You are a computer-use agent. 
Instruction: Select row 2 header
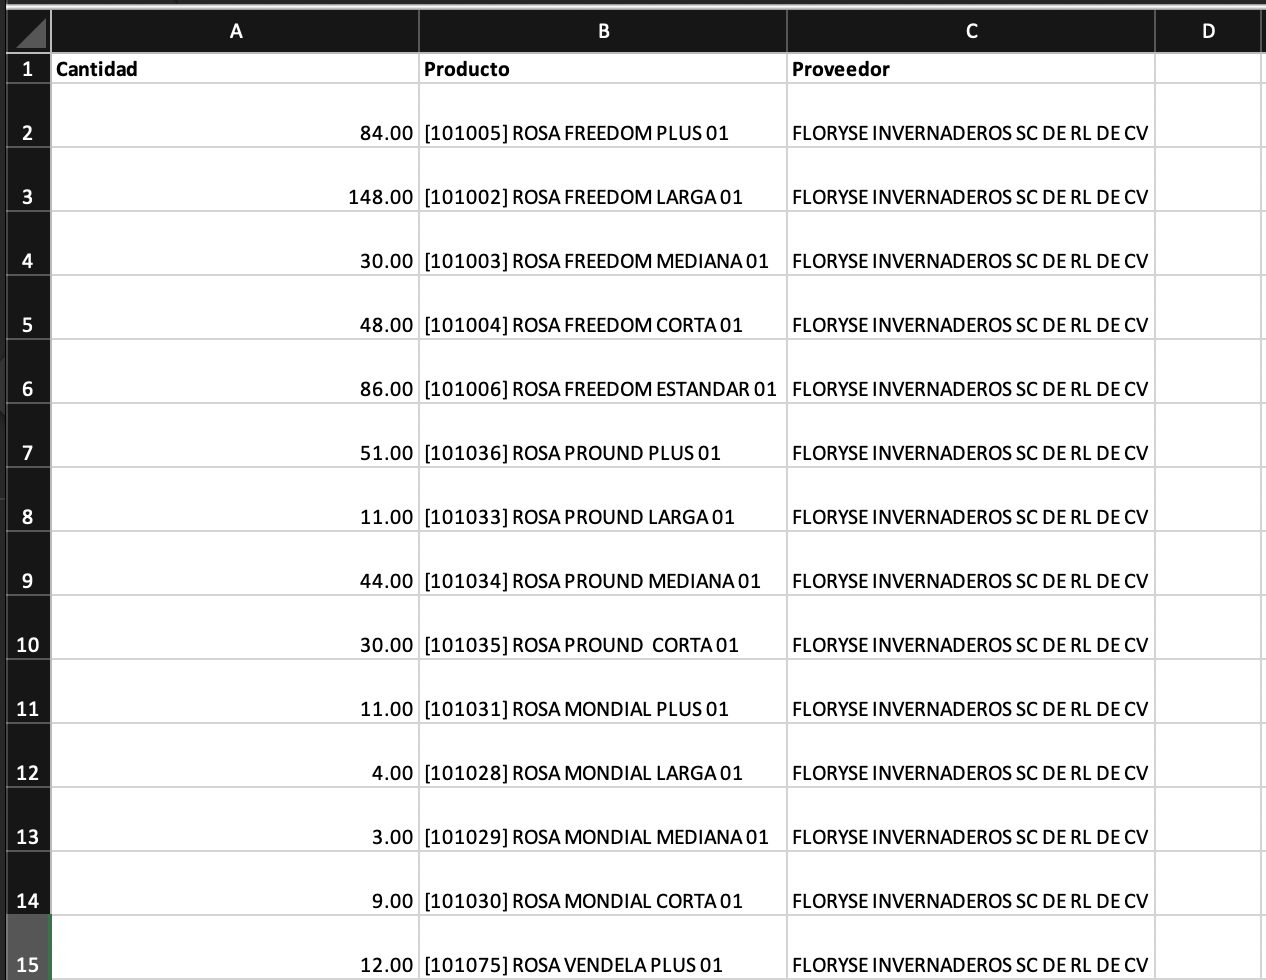pyautogui.click(x=28, y=116)
